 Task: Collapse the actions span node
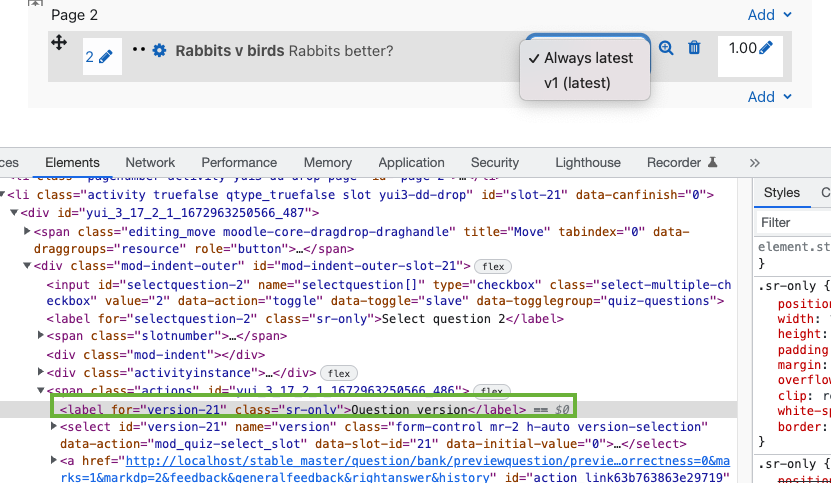[40, 390]
